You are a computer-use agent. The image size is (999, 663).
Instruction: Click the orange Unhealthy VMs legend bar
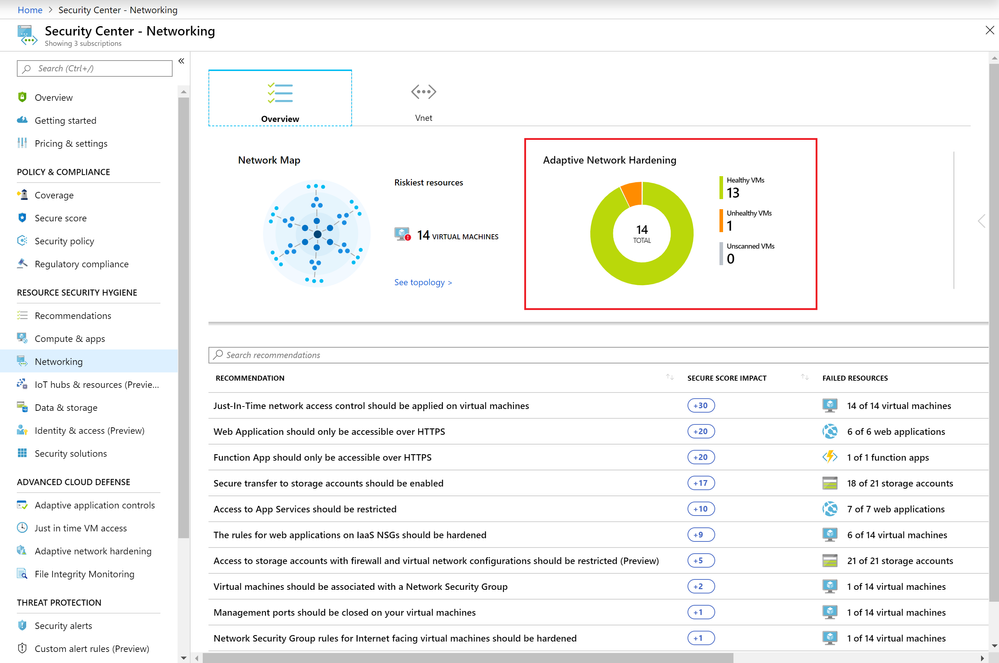point(721,221)
